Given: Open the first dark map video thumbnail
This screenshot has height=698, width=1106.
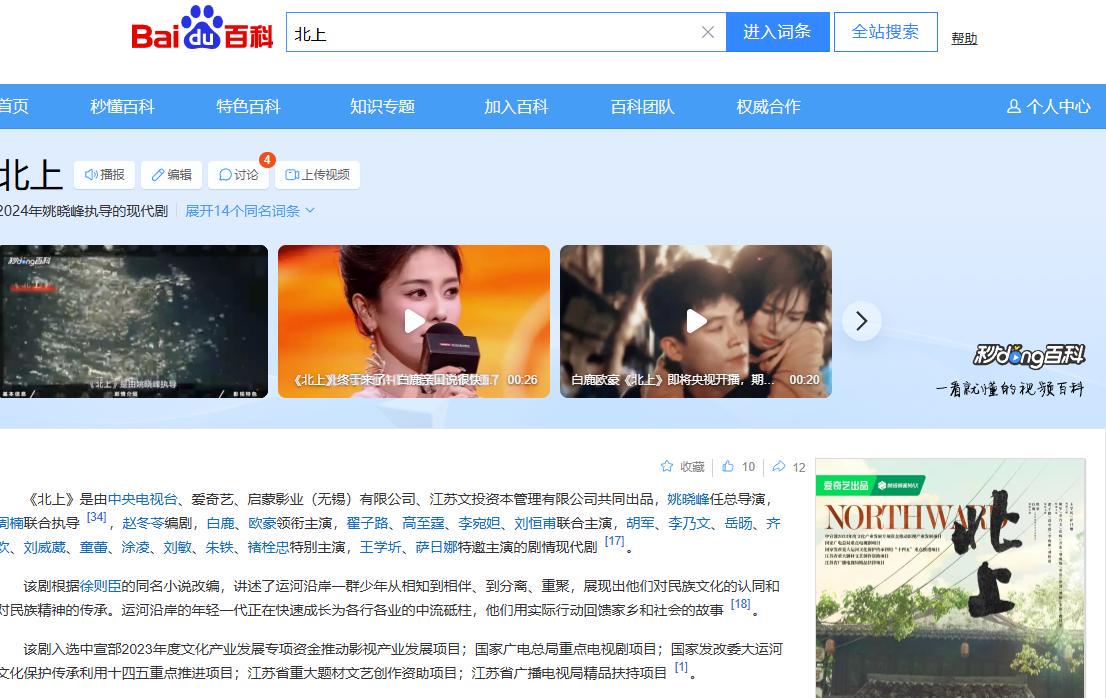Looking at the screenshot, I should pyautogui.click(x=134, y=322).
